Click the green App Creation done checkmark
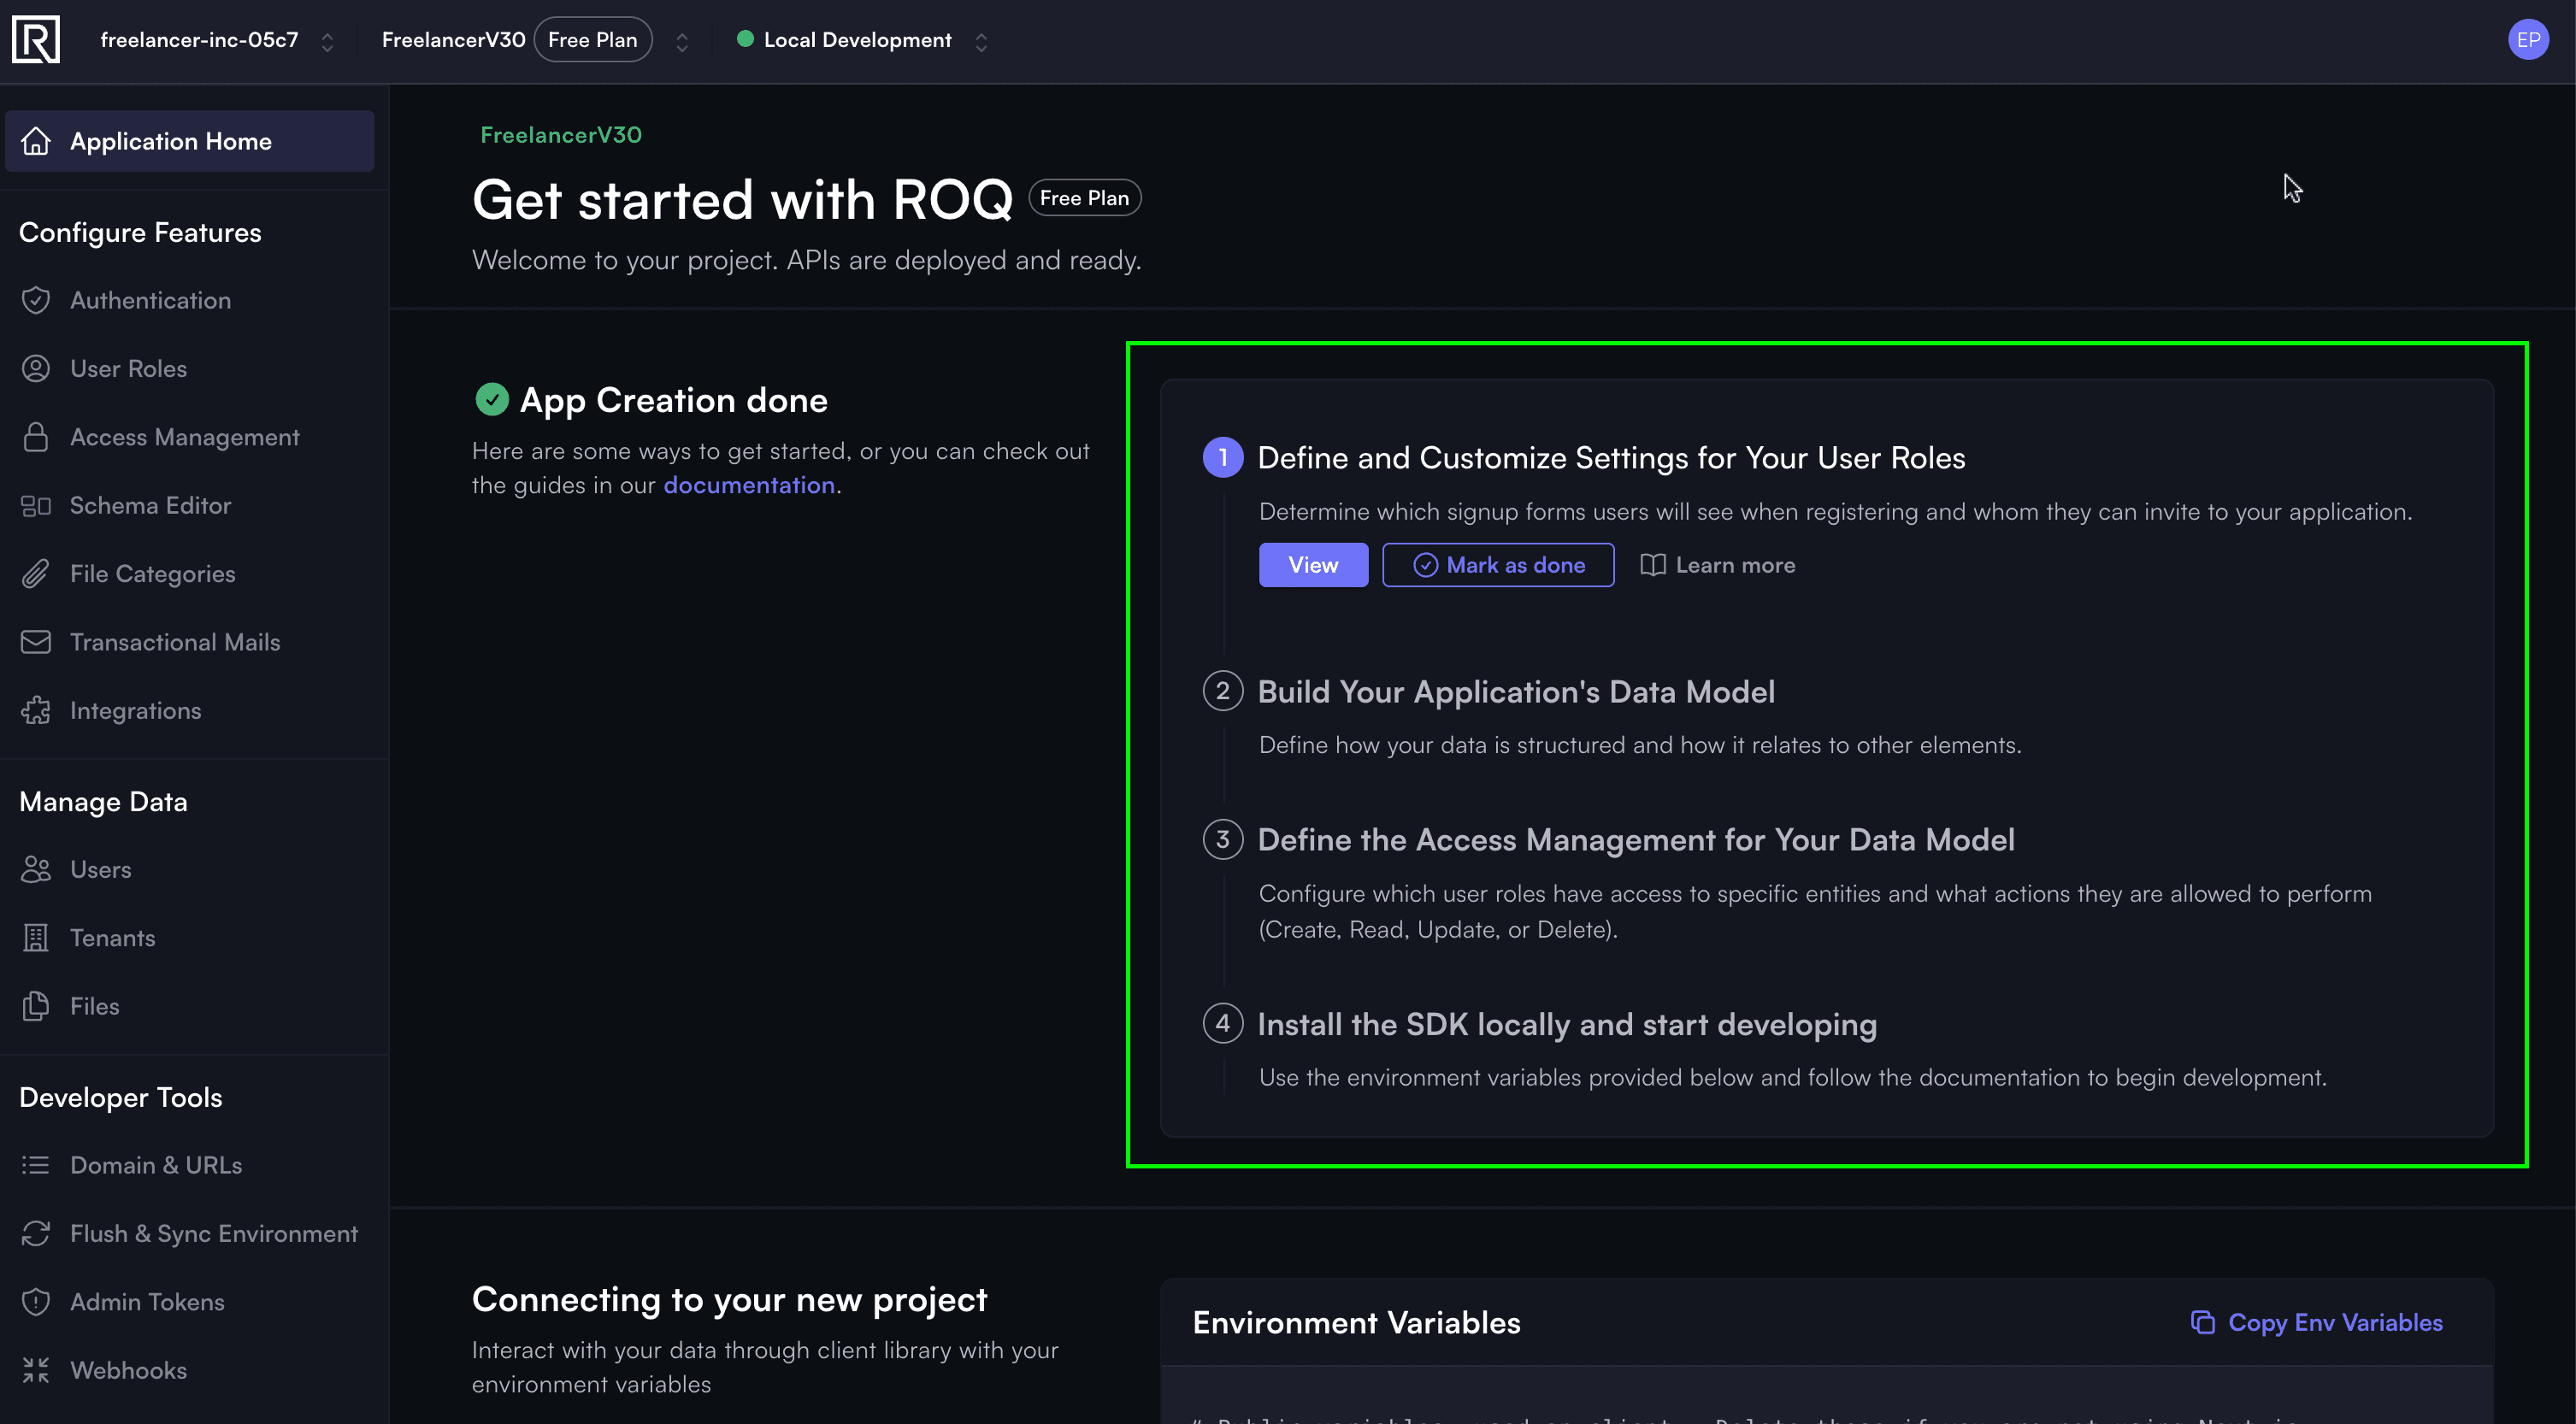The width and height of the screenshot is (2576, 1424). pos(492,399)
